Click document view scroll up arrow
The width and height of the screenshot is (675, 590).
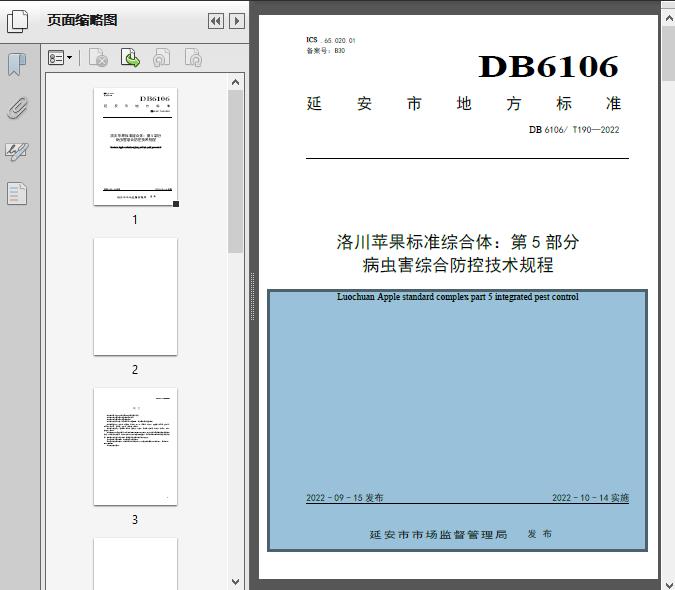pyautogui.click(x=669, y=18)
